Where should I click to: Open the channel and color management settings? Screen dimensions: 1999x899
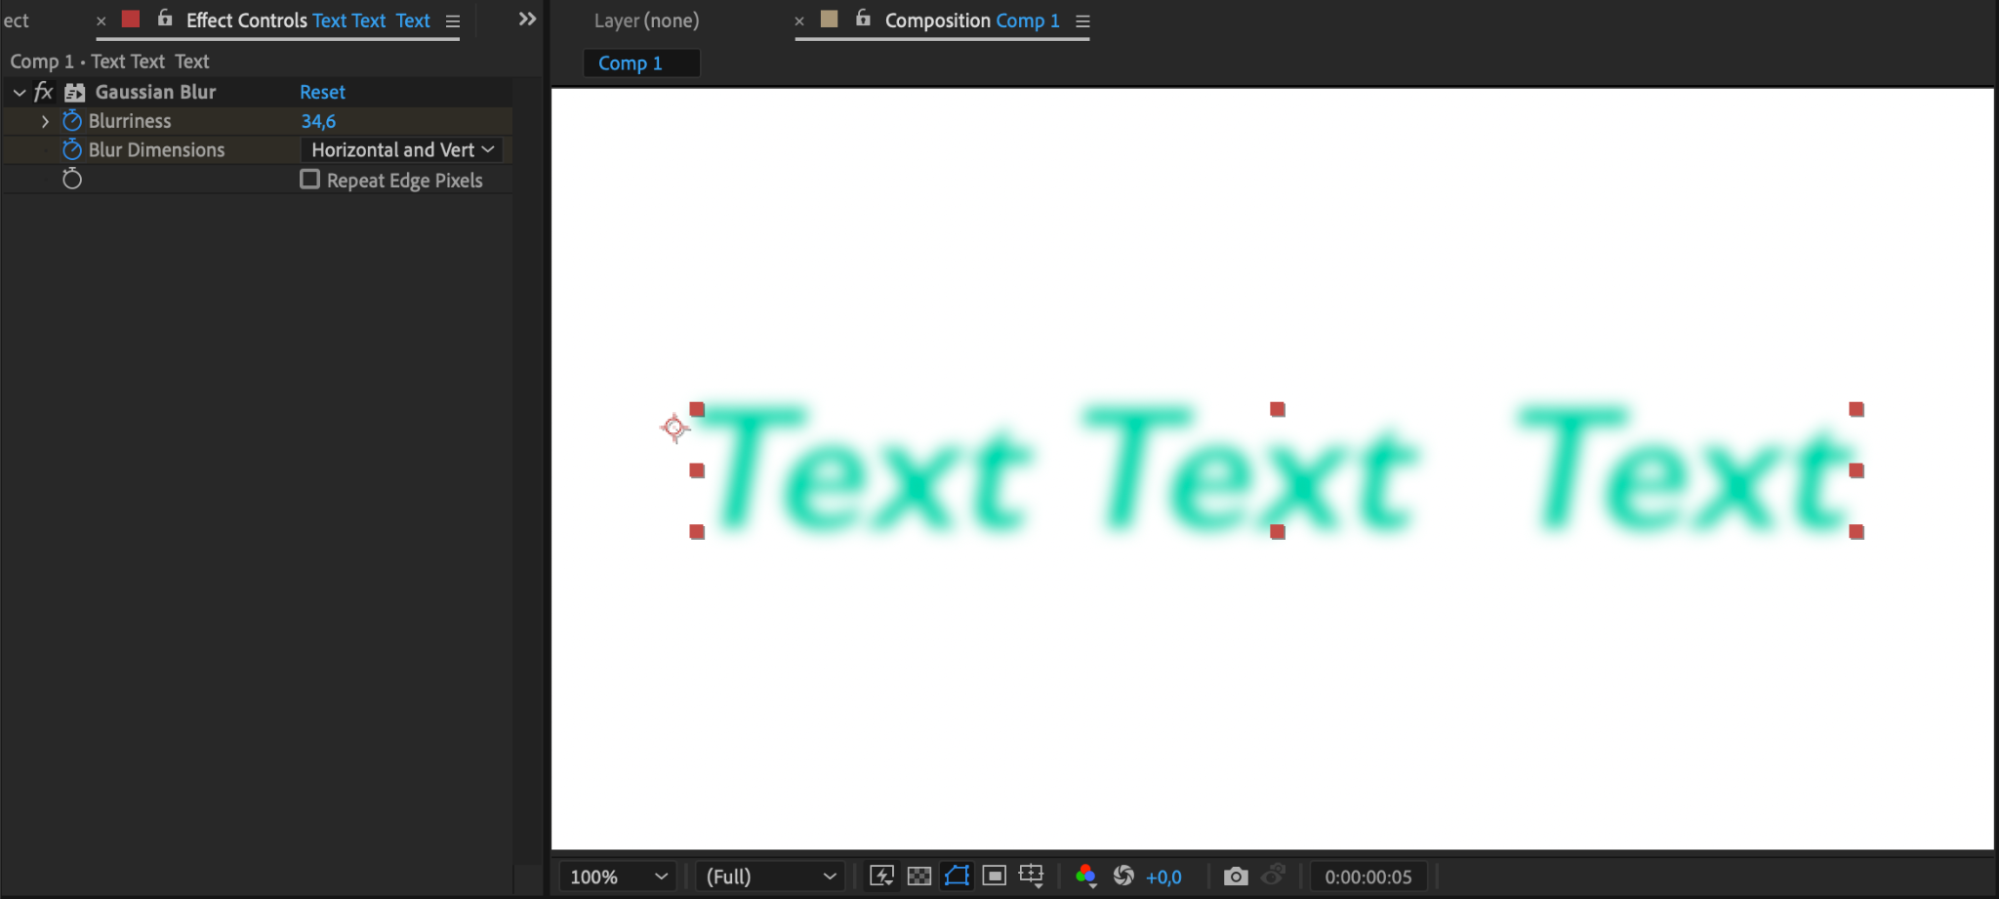(1086, 876)
